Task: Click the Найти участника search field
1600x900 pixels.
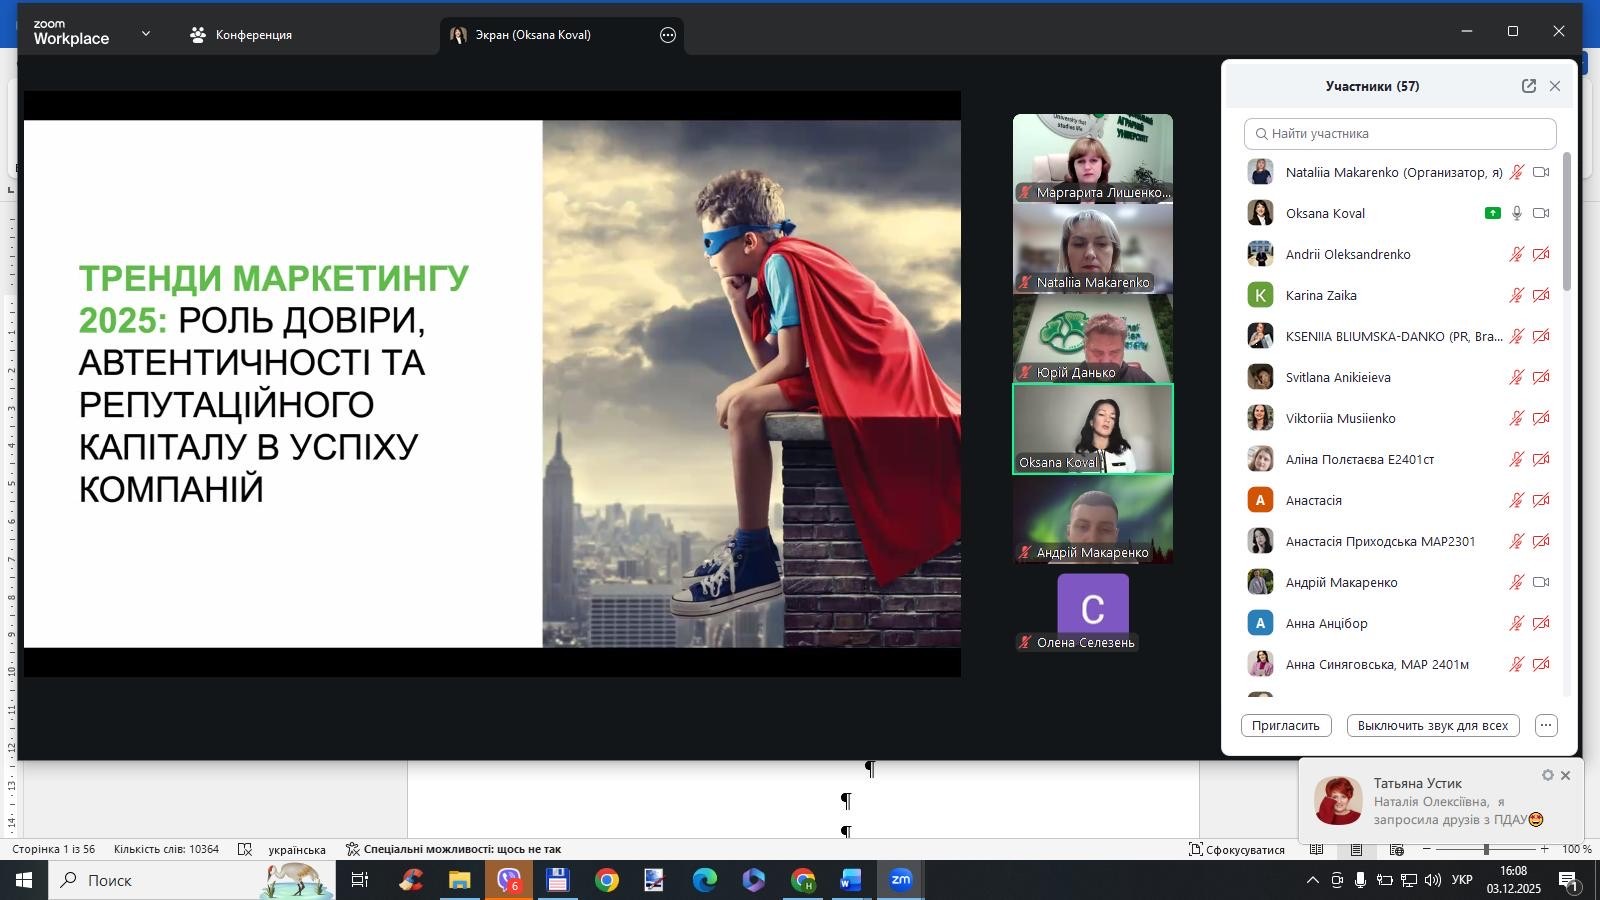Action: pyautogui.click(x=1400, y=134)
